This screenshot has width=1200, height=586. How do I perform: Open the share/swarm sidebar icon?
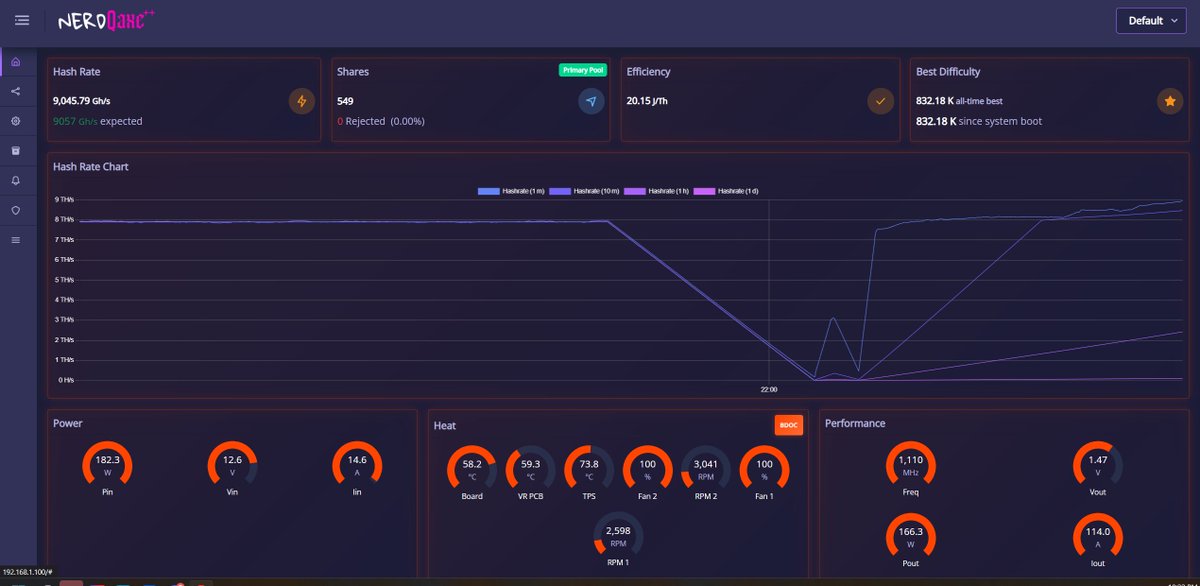click(15, 91)
